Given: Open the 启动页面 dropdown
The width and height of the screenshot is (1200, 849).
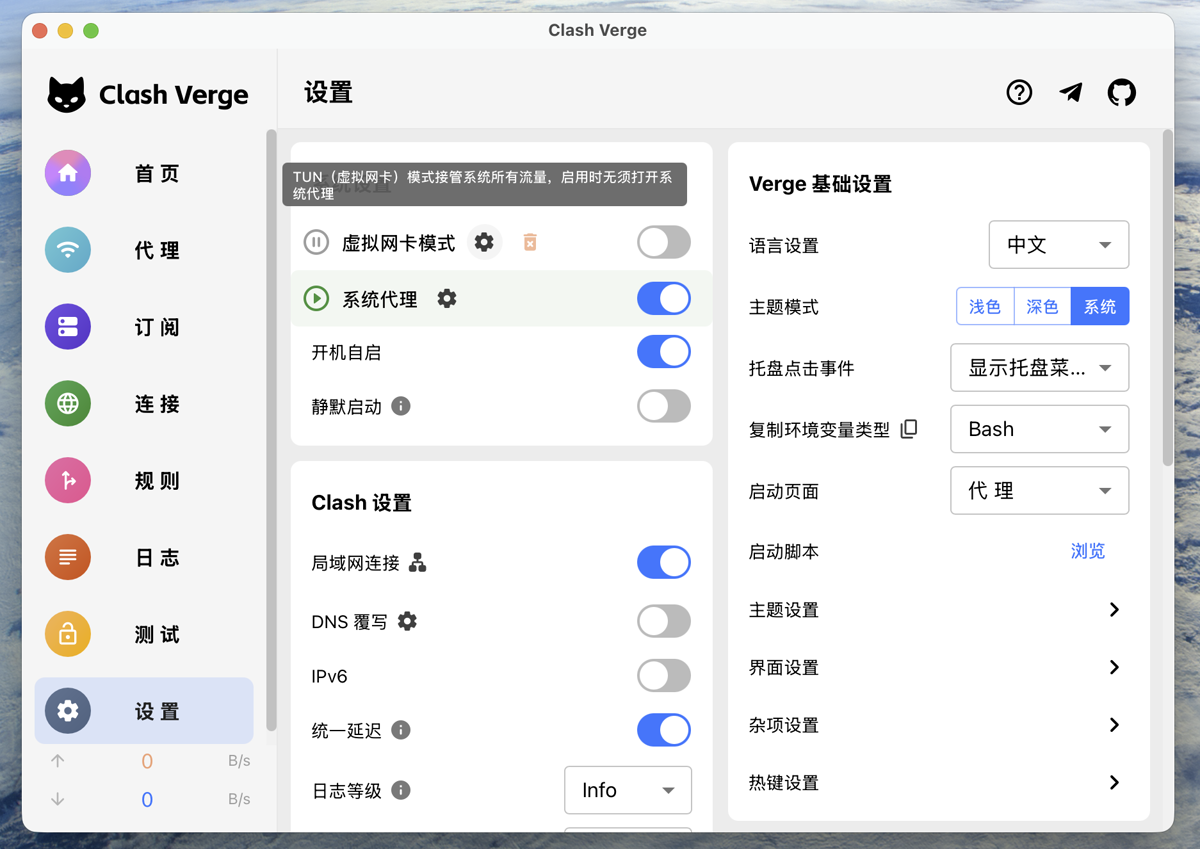Looking at the screenshot, I should coord(1039,491).
